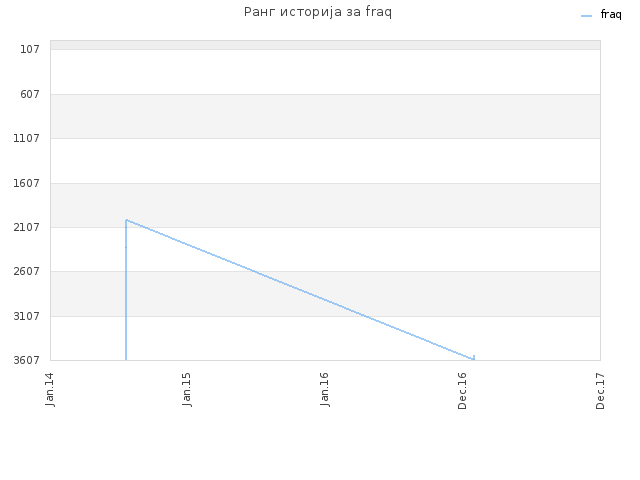Click the peak point of the fraq line
Screen dimensions: 640x480
[x=127, y=220]
